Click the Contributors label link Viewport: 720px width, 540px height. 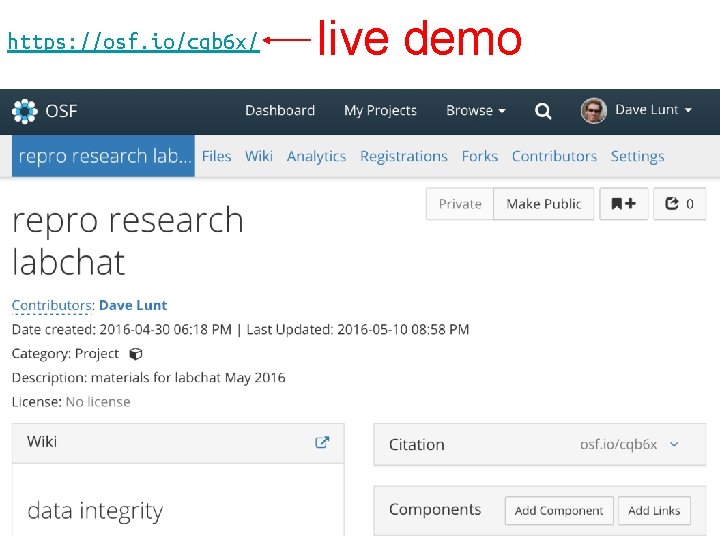(x=53, y=305)
